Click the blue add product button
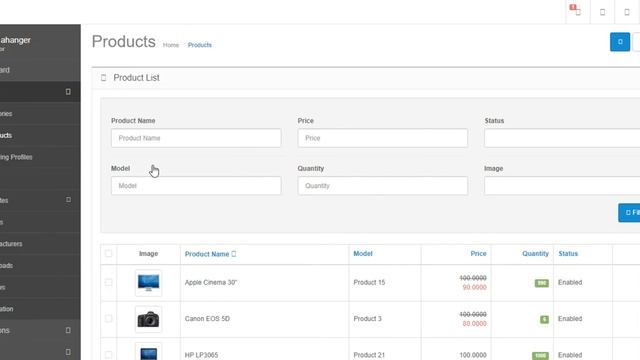Image resolution: width=640 pixels, height=360 pixels. (620, 42)
